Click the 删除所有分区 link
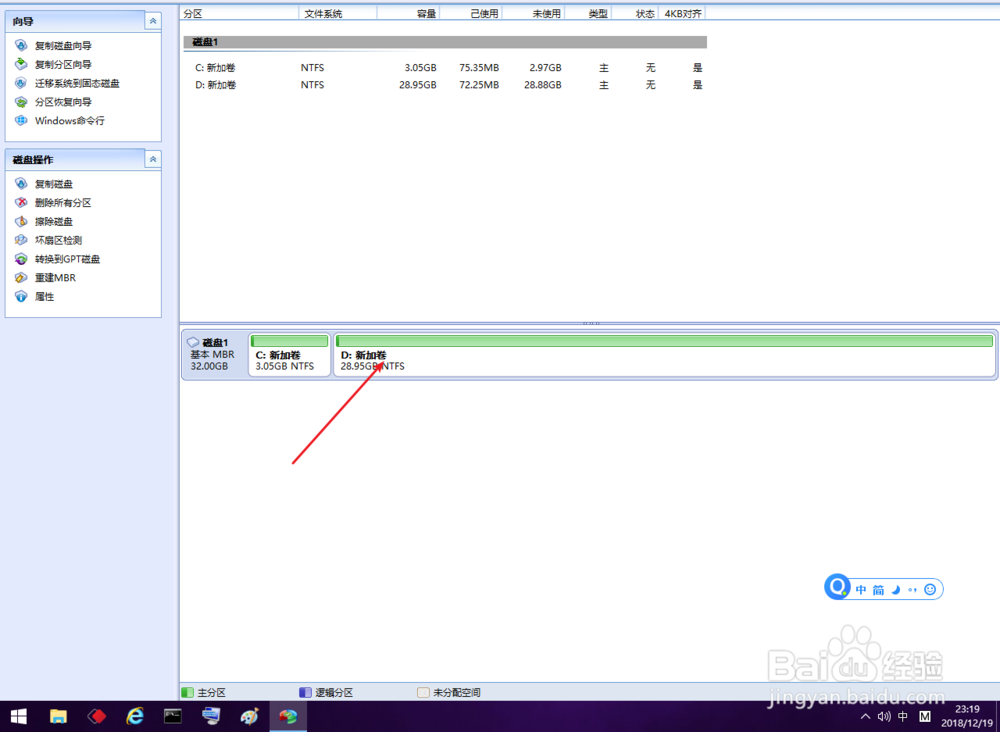This screenshot has width=1000, height=732. pos(63,202)
